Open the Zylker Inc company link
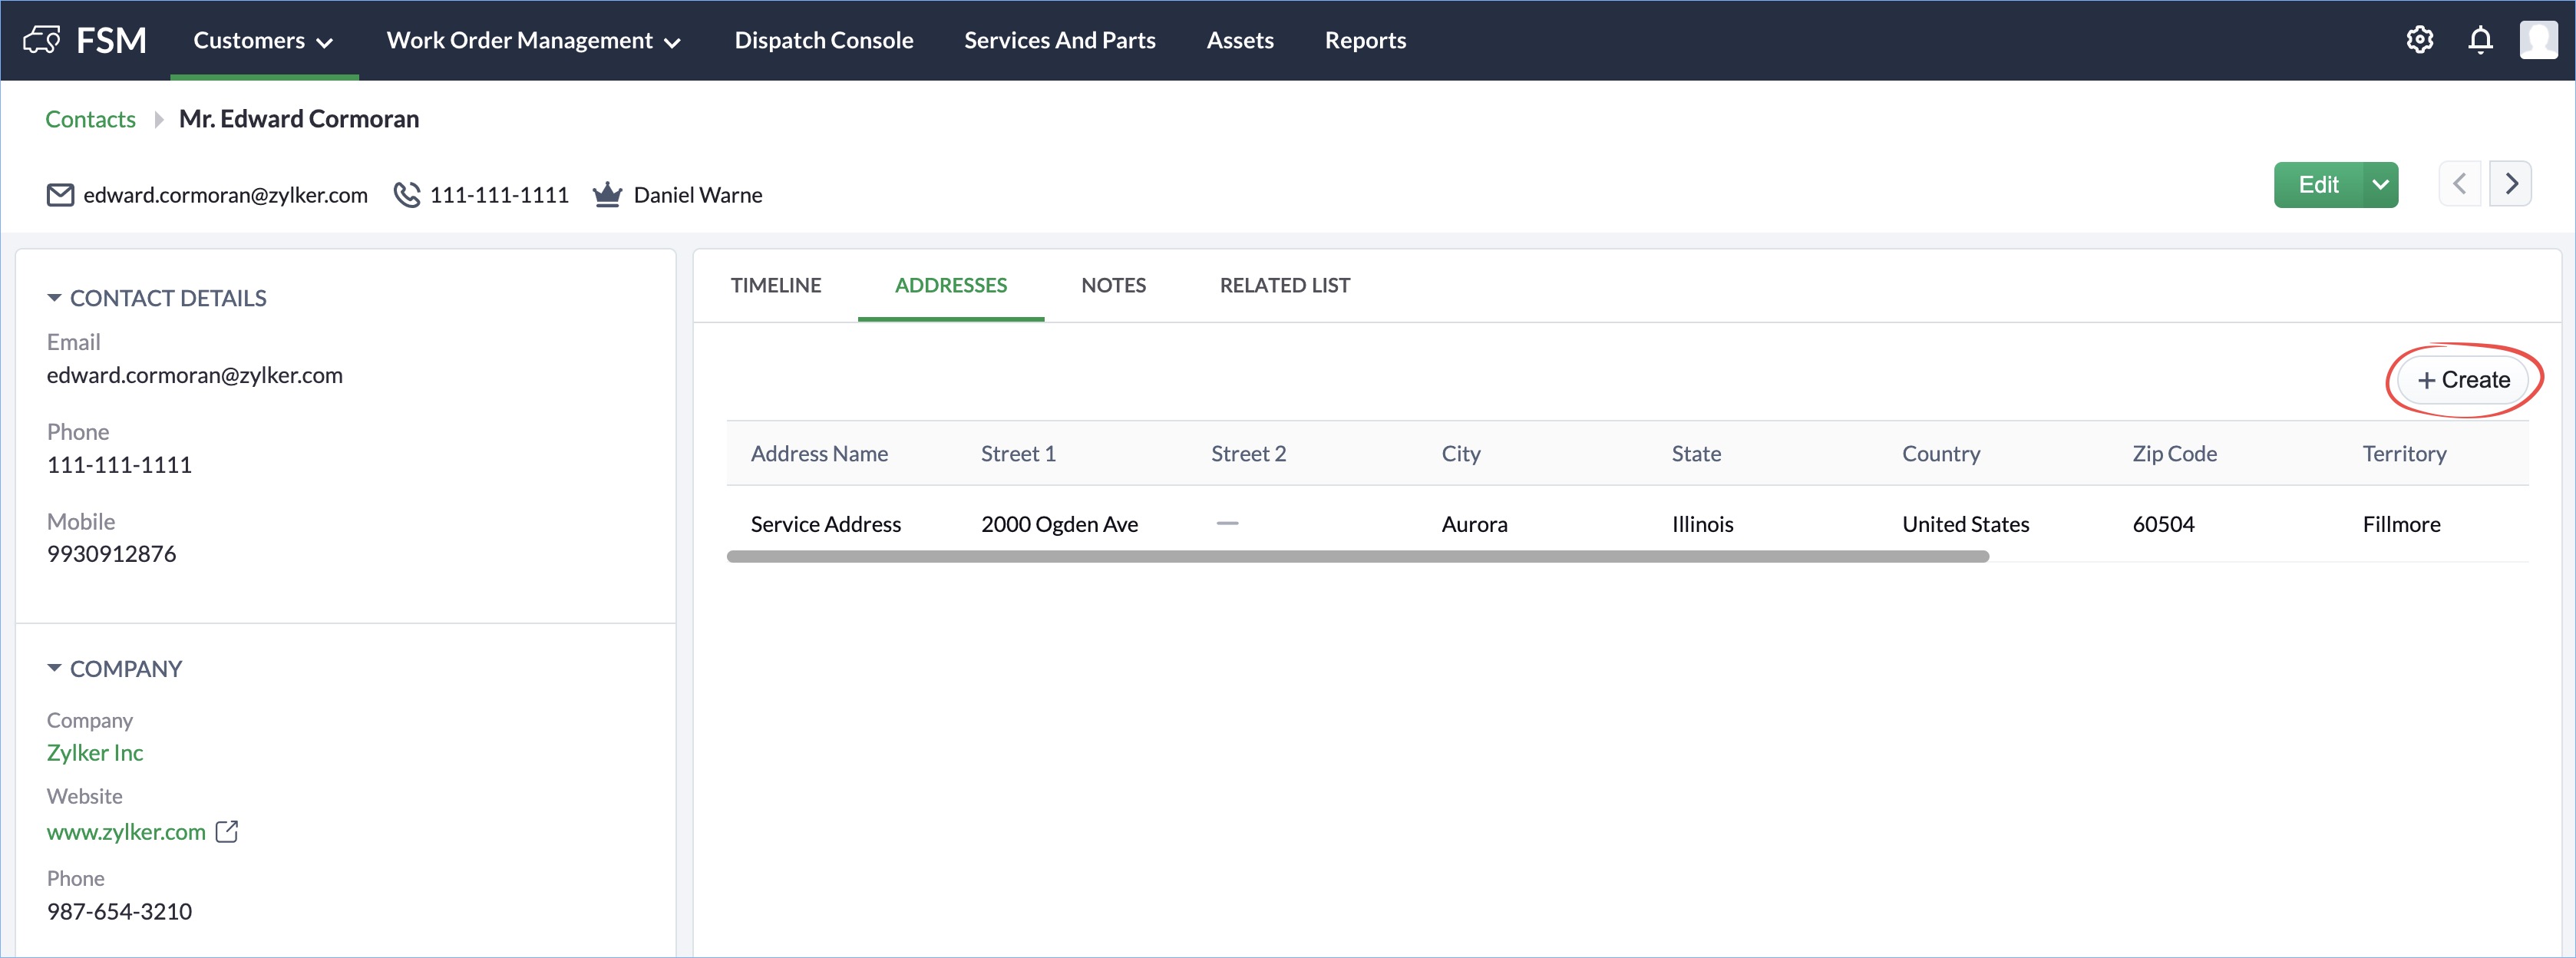The height and width of the screenshot is (958, 2576). point(95,753)
